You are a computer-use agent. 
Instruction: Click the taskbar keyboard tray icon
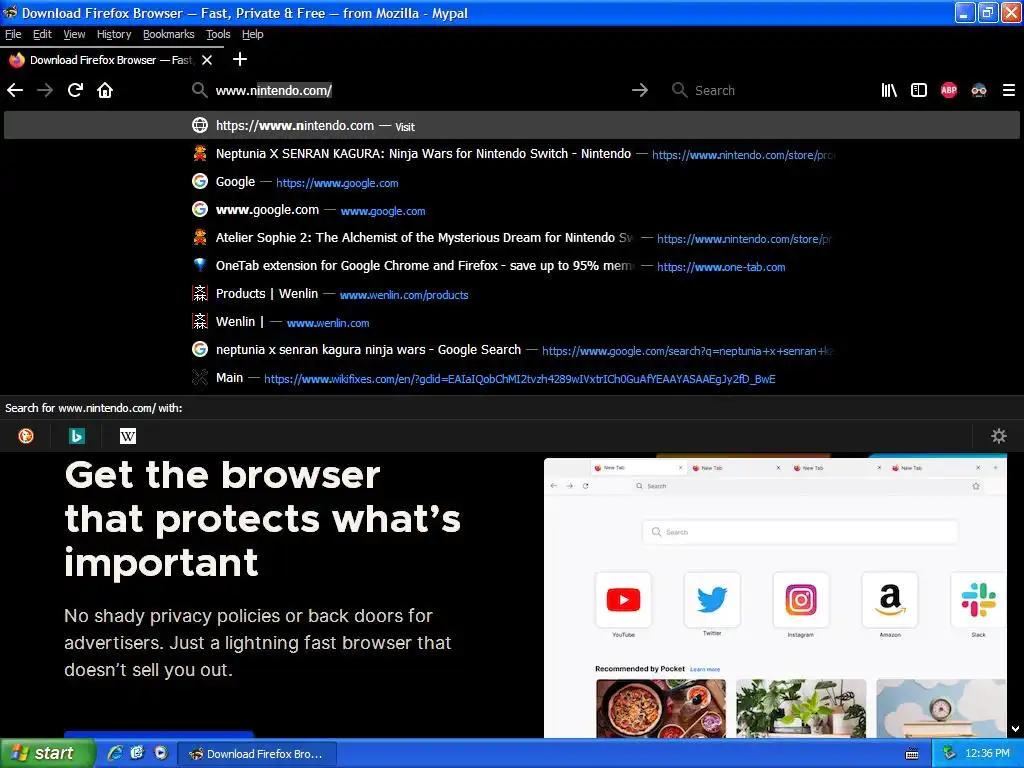point(912,754)
